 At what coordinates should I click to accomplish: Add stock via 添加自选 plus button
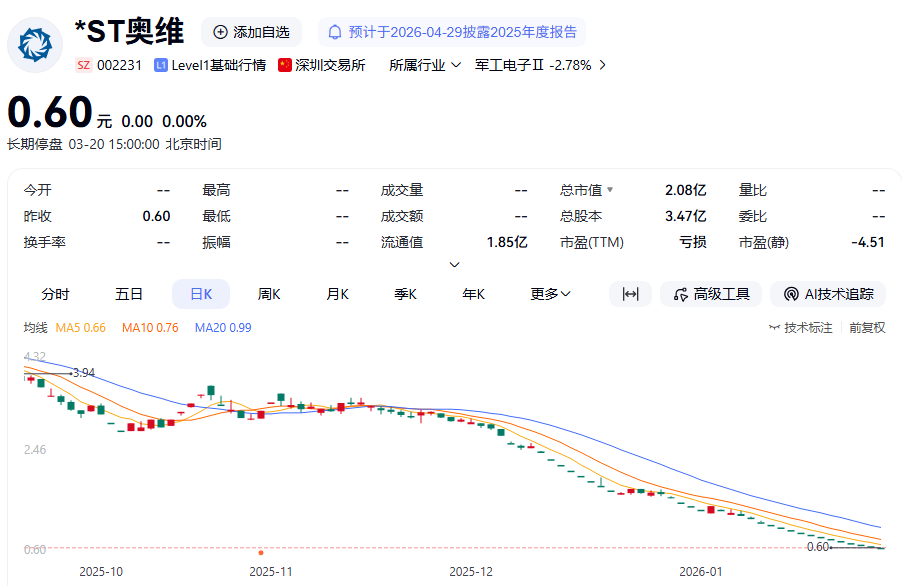pos(221,32)
